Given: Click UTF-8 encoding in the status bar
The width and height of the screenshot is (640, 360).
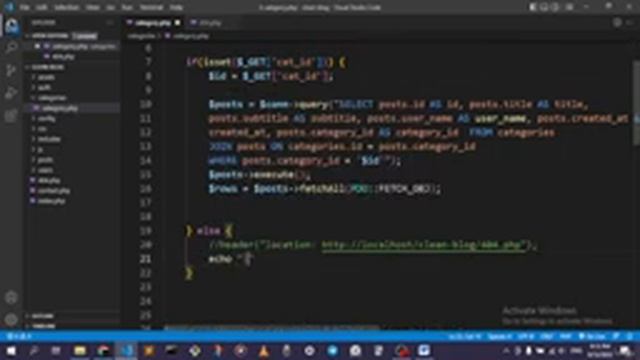Looking at the screenshot, I should tap(526, 337).
